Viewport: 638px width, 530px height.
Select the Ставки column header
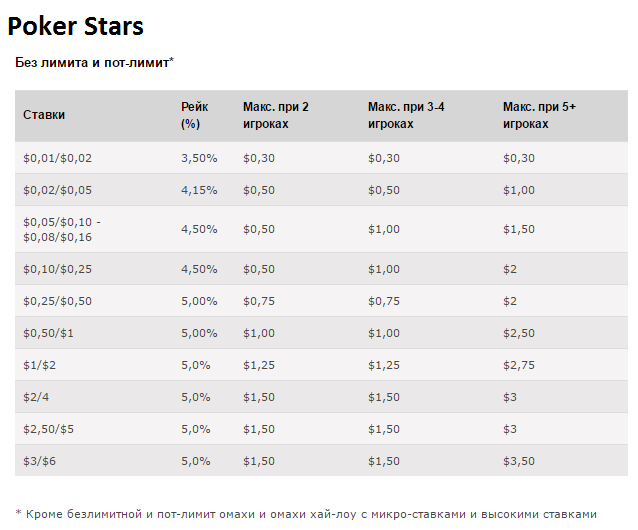click(44, 115)
